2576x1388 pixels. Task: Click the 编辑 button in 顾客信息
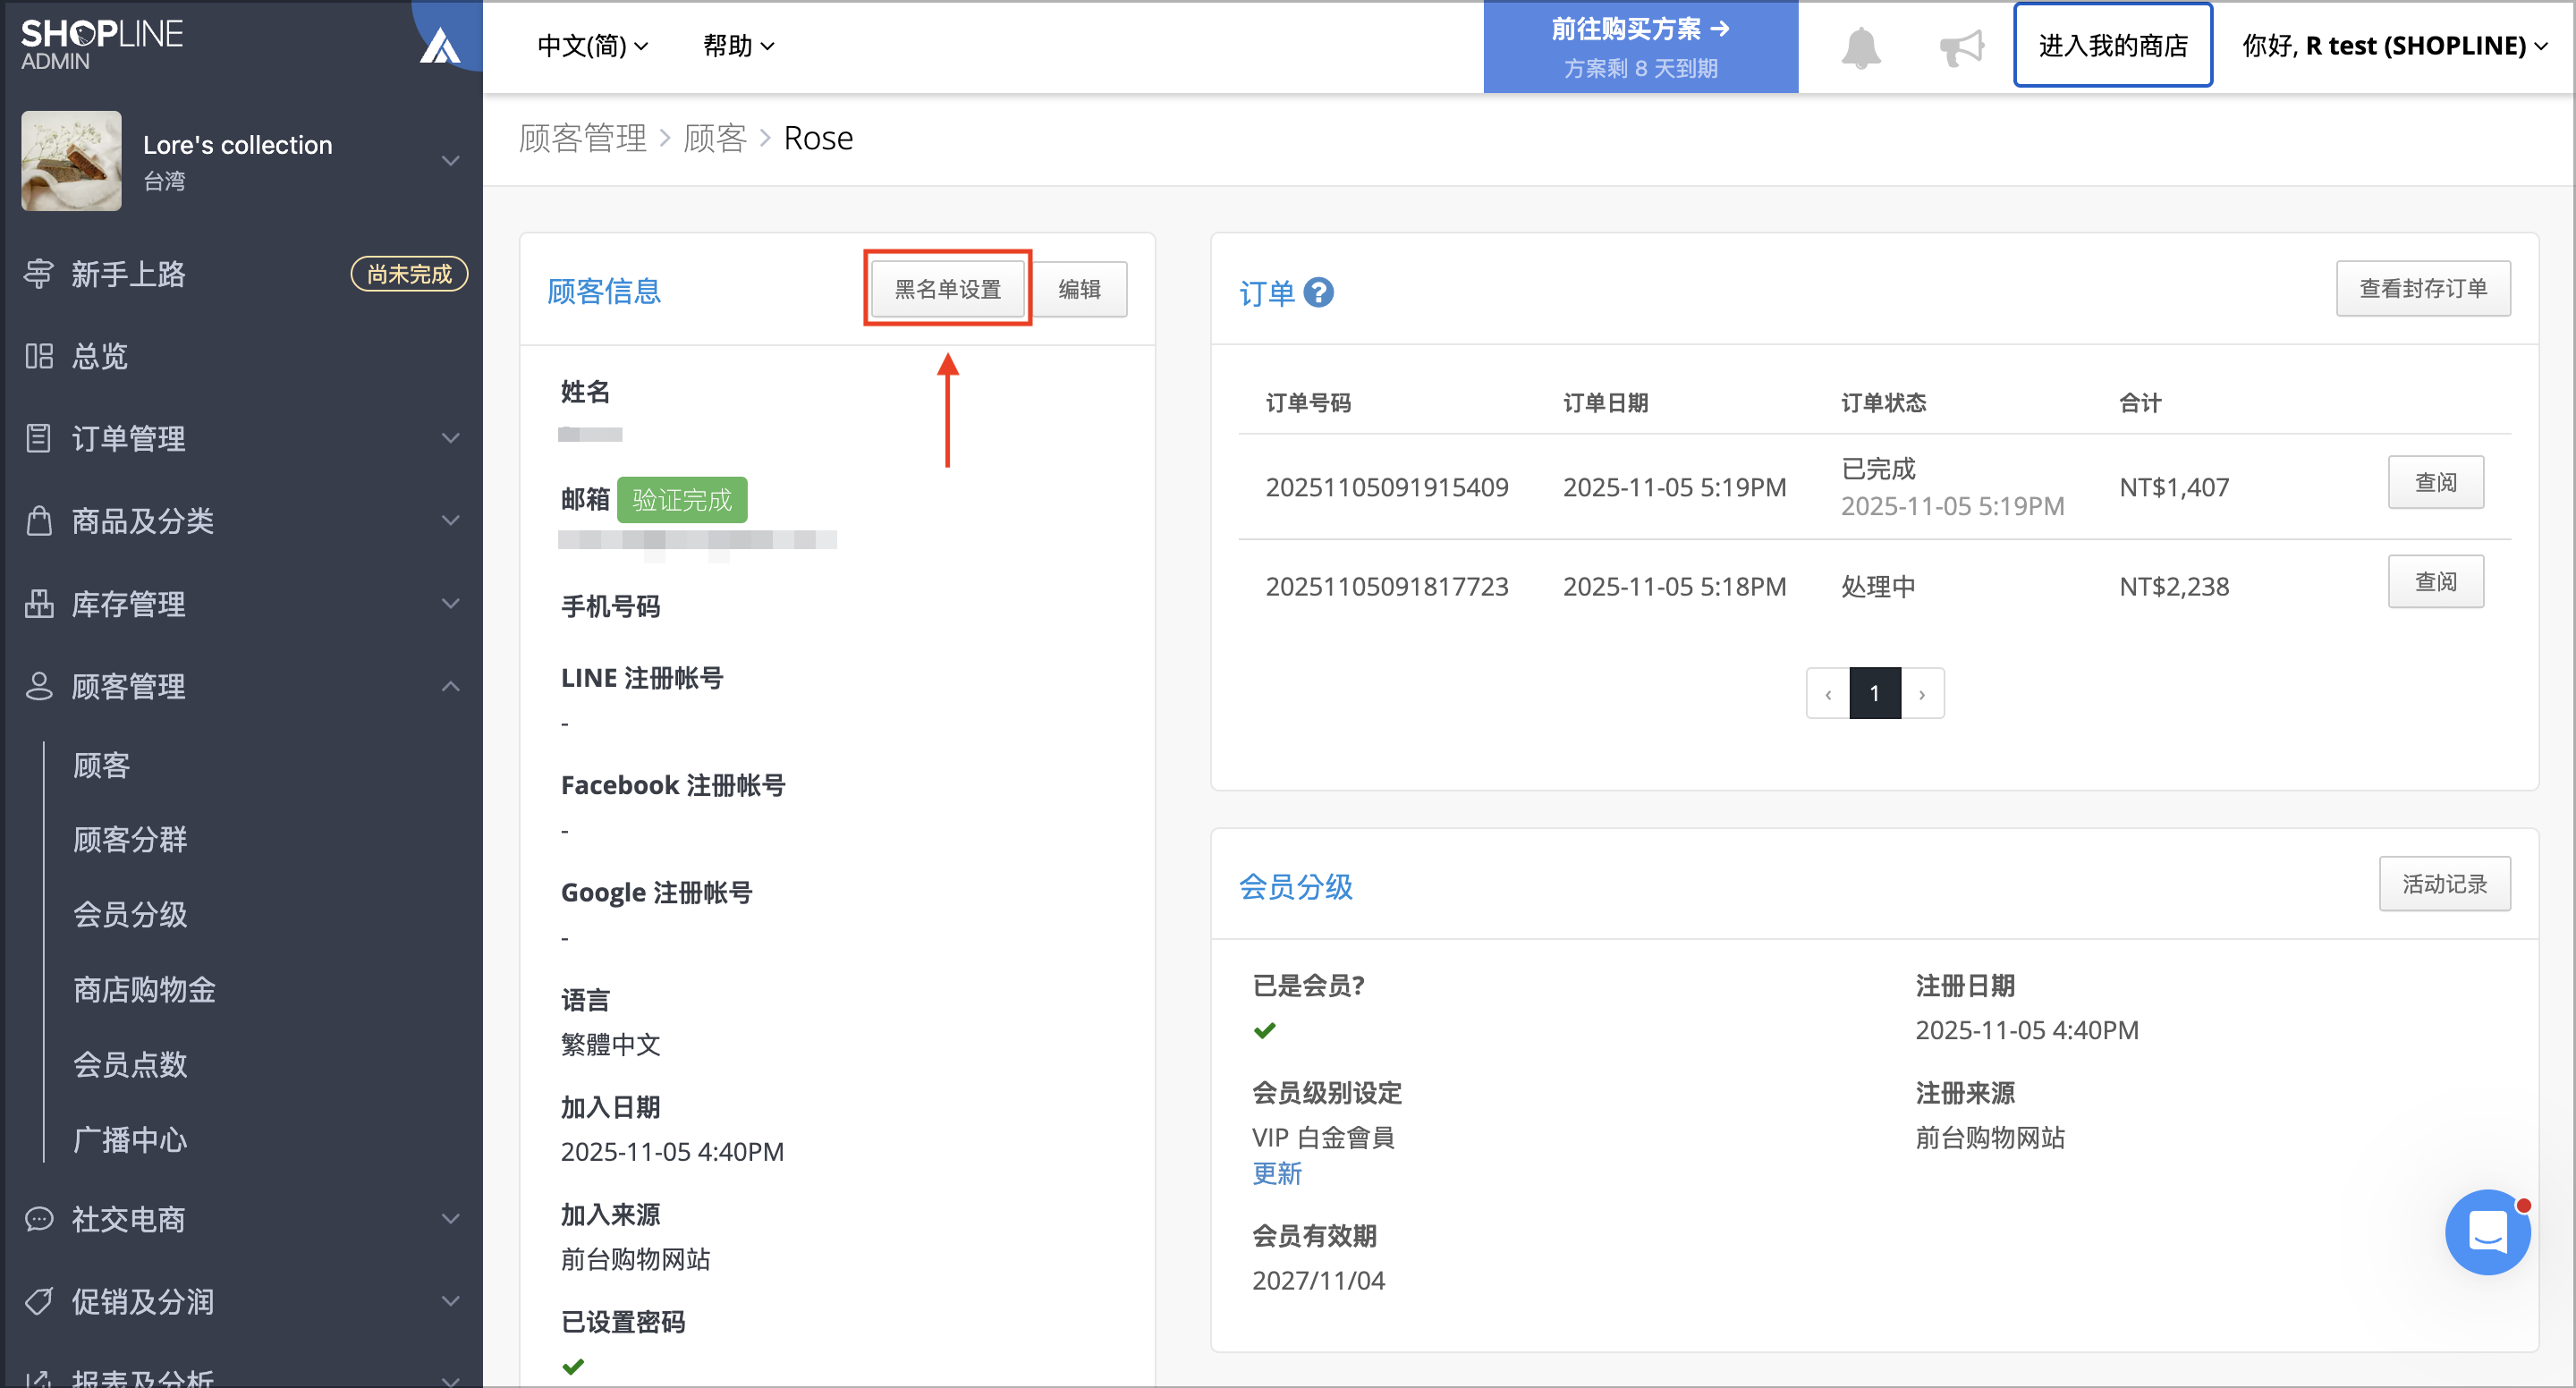pos(1079,289)
